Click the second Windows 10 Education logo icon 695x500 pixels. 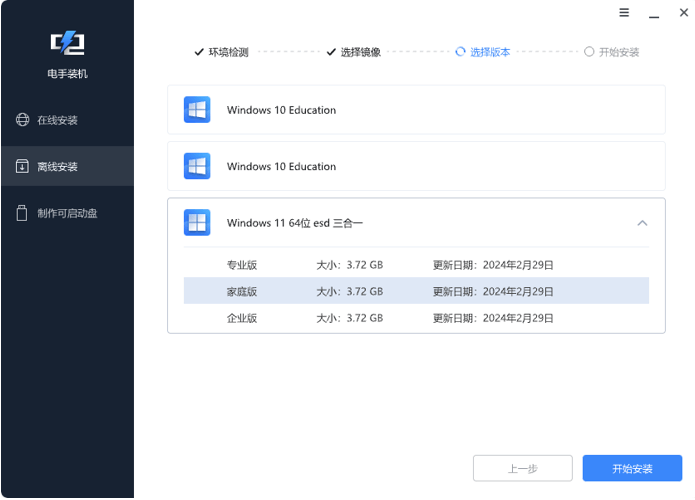point(197,166)
